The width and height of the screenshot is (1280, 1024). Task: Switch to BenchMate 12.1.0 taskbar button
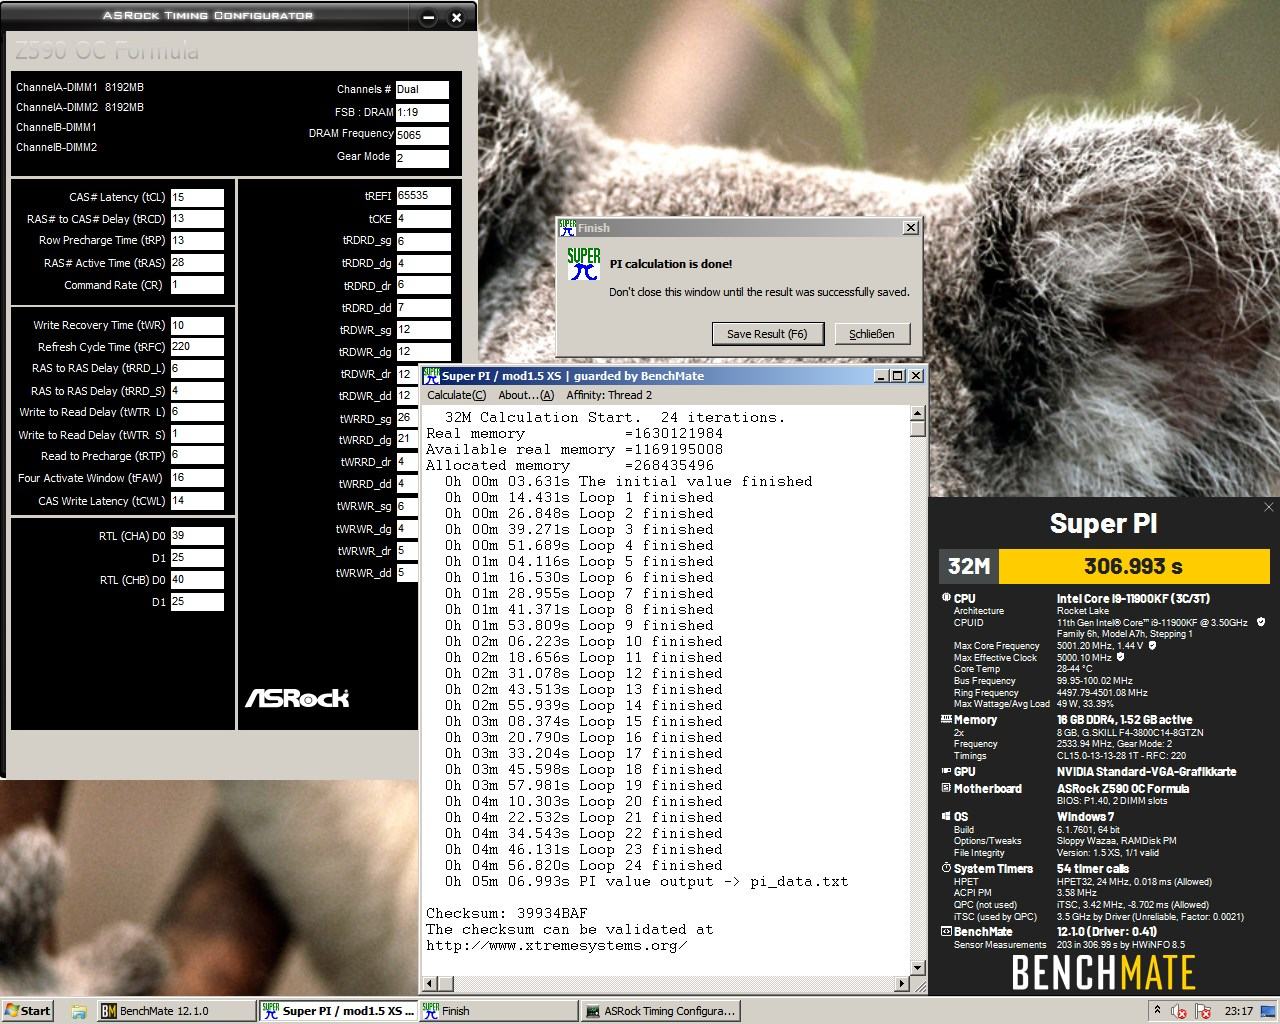pos(175,1011)
